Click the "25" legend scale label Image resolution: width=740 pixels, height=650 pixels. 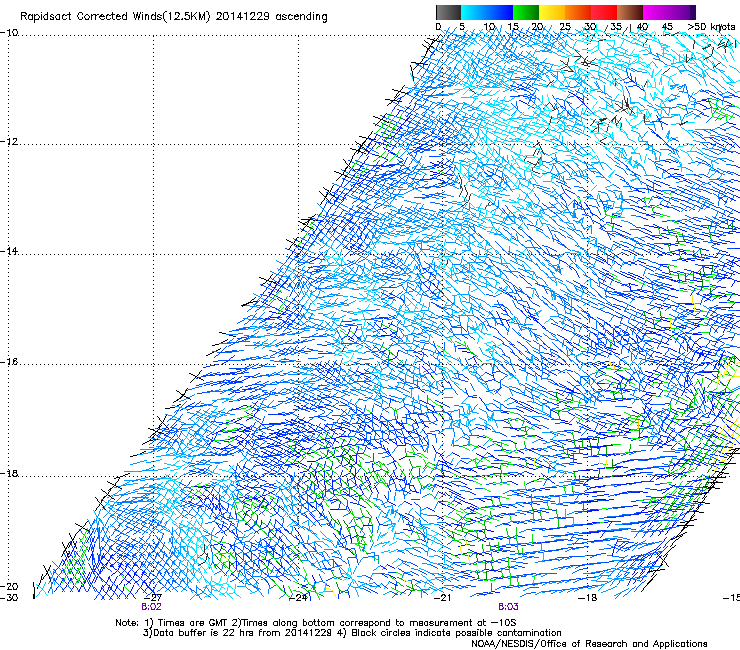click(x=565, y=27)
